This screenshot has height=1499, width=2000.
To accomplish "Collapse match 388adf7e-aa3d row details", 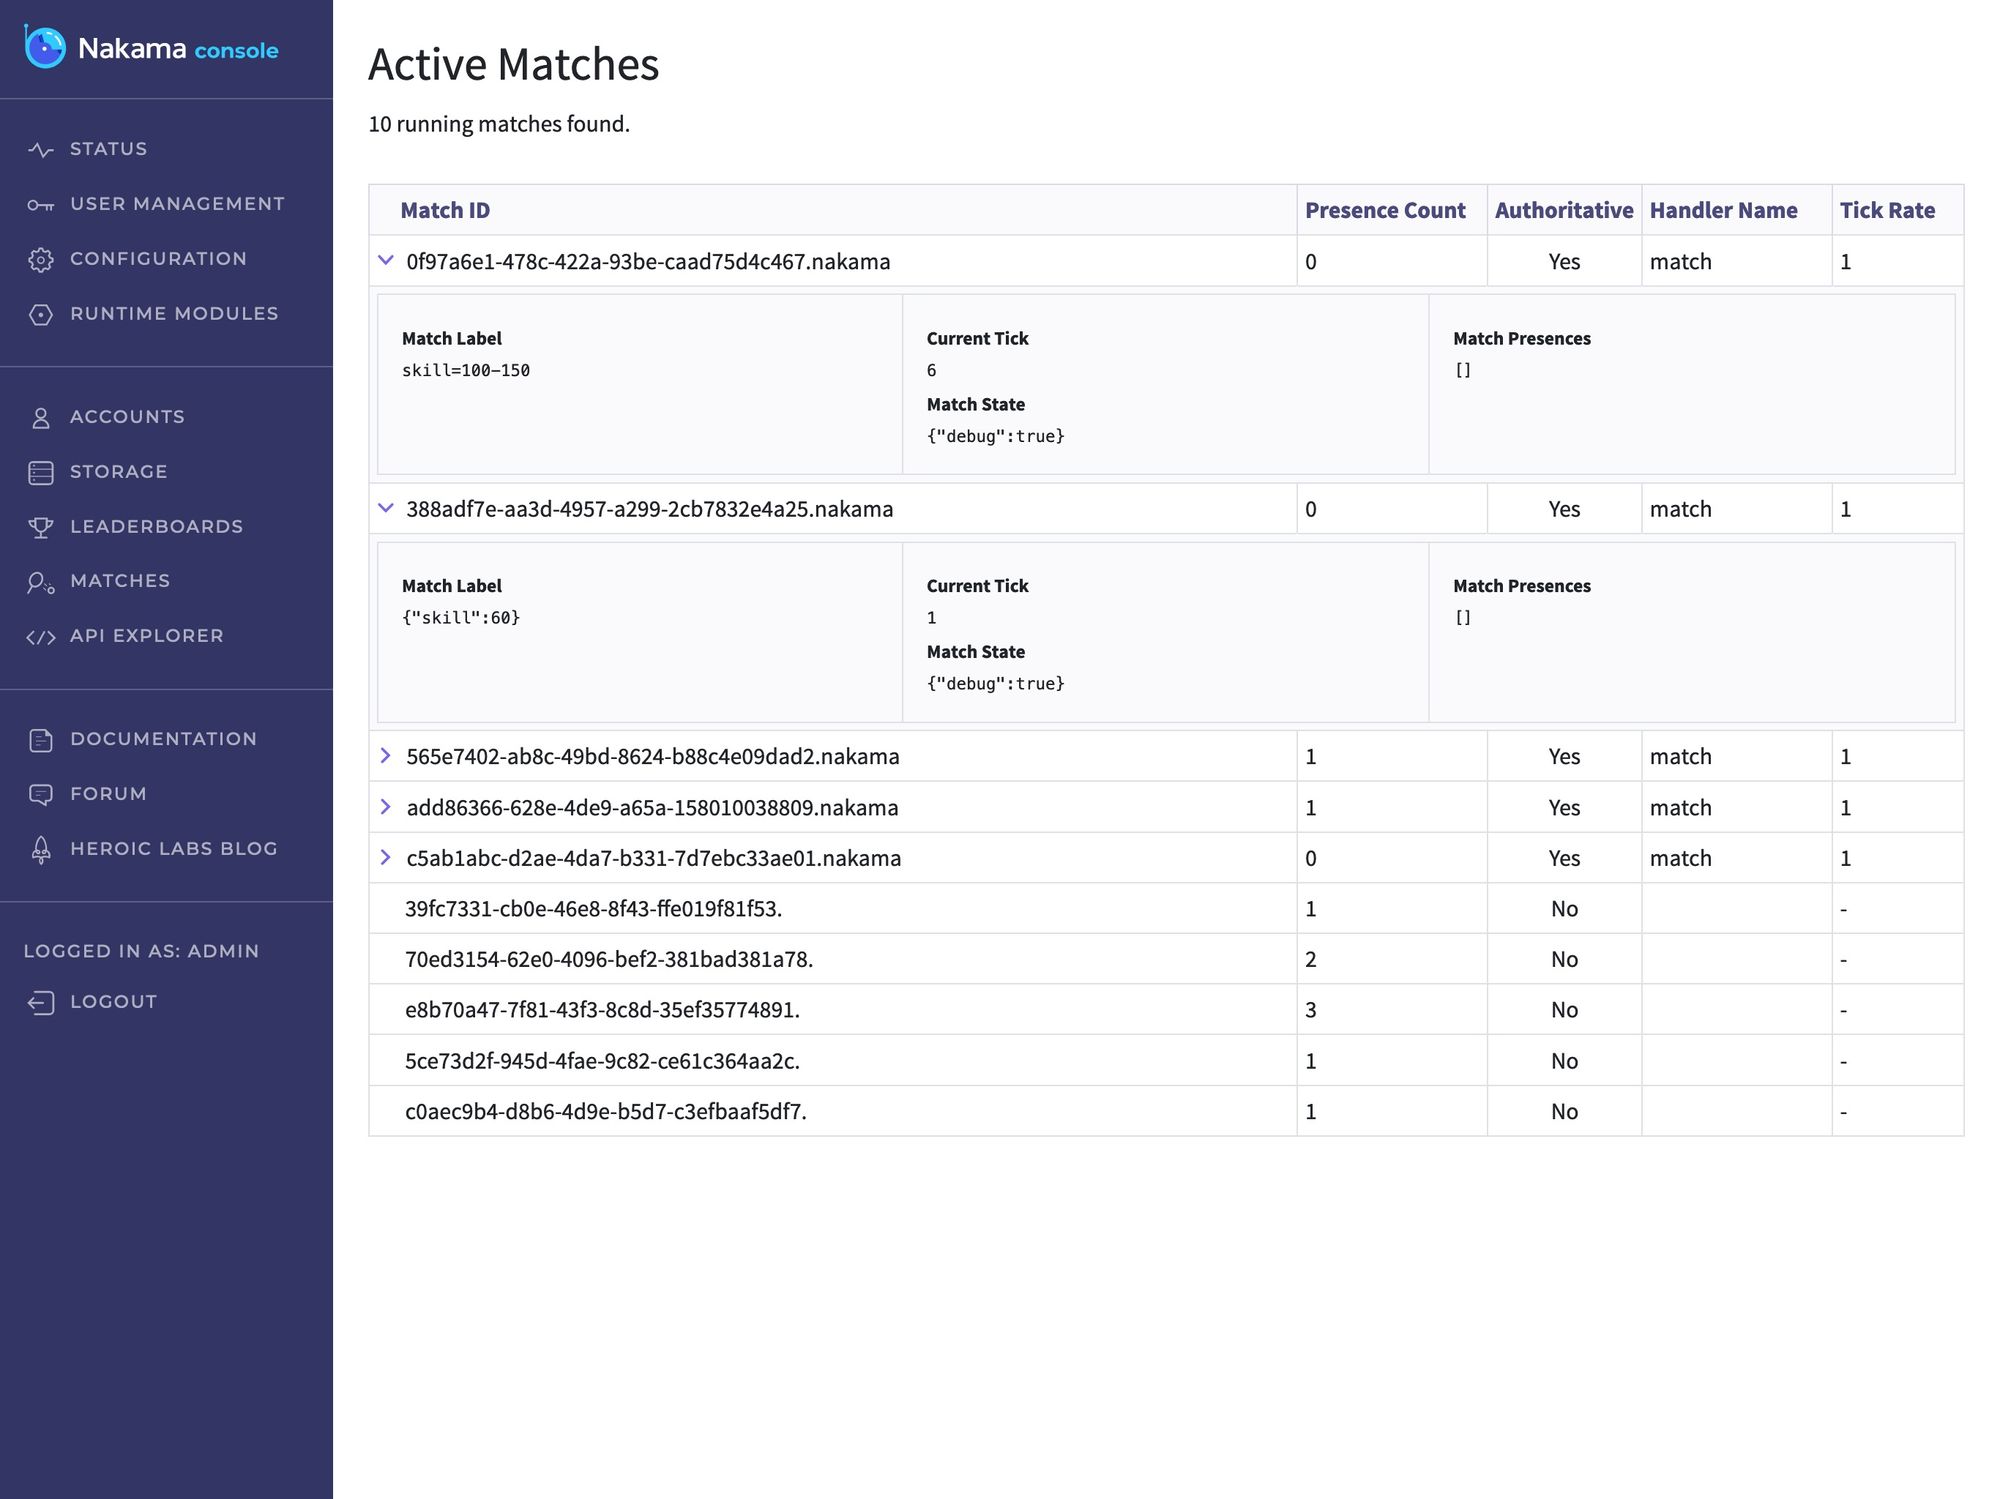I will point(386,508).
